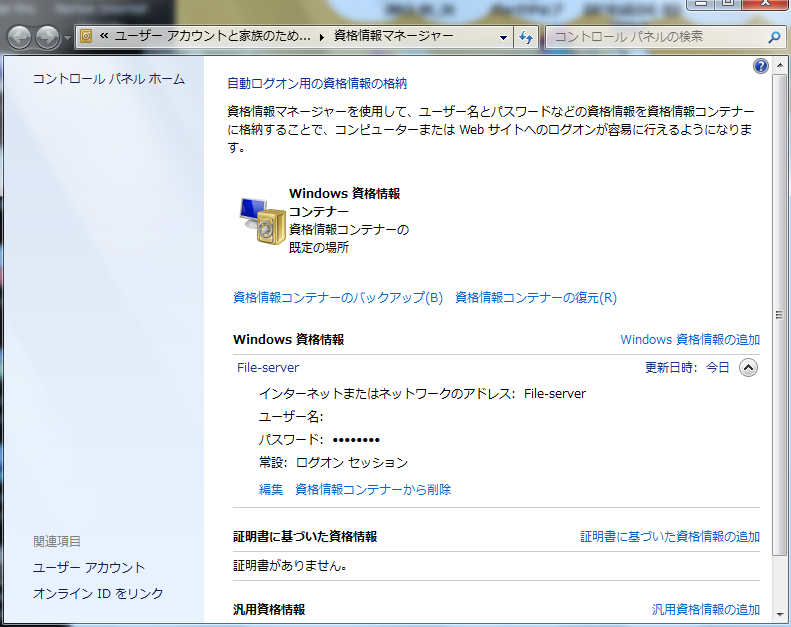Click 資格情報コンテナーのバックアップ(B) link
Viewport: 791px width, 627px height.
[338, 298]
